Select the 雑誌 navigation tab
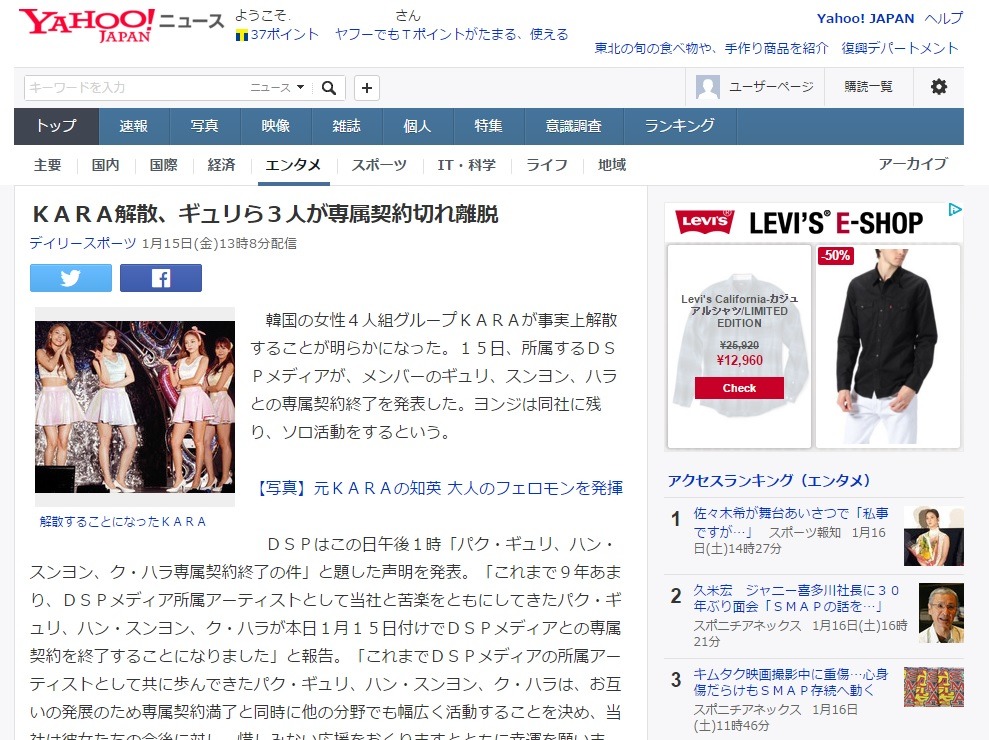 pyautogui.click(x=346, y=126)
